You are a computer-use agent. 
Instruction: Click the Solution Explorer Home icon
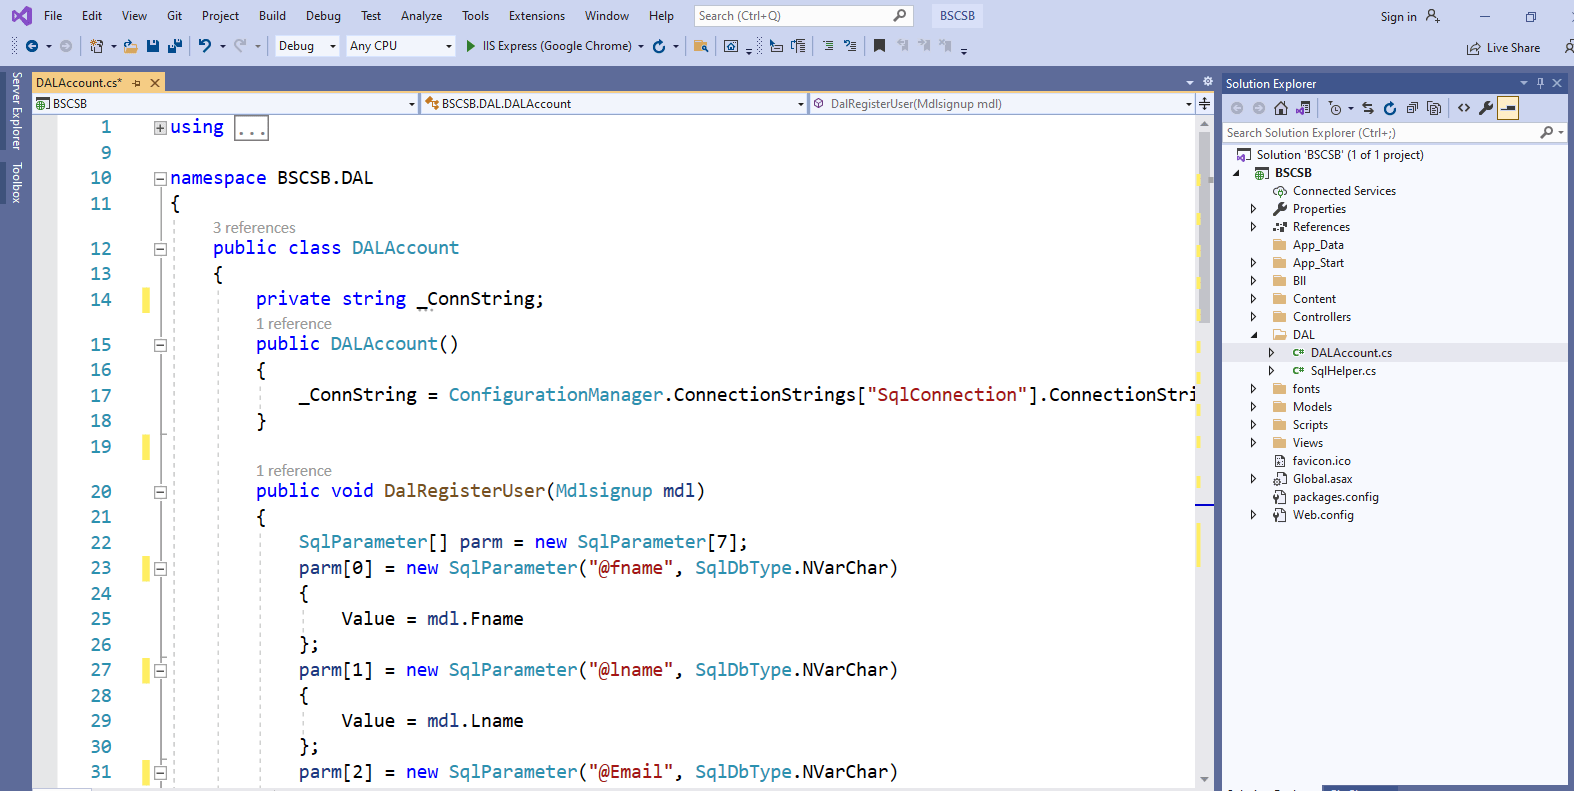point(1281,108)
